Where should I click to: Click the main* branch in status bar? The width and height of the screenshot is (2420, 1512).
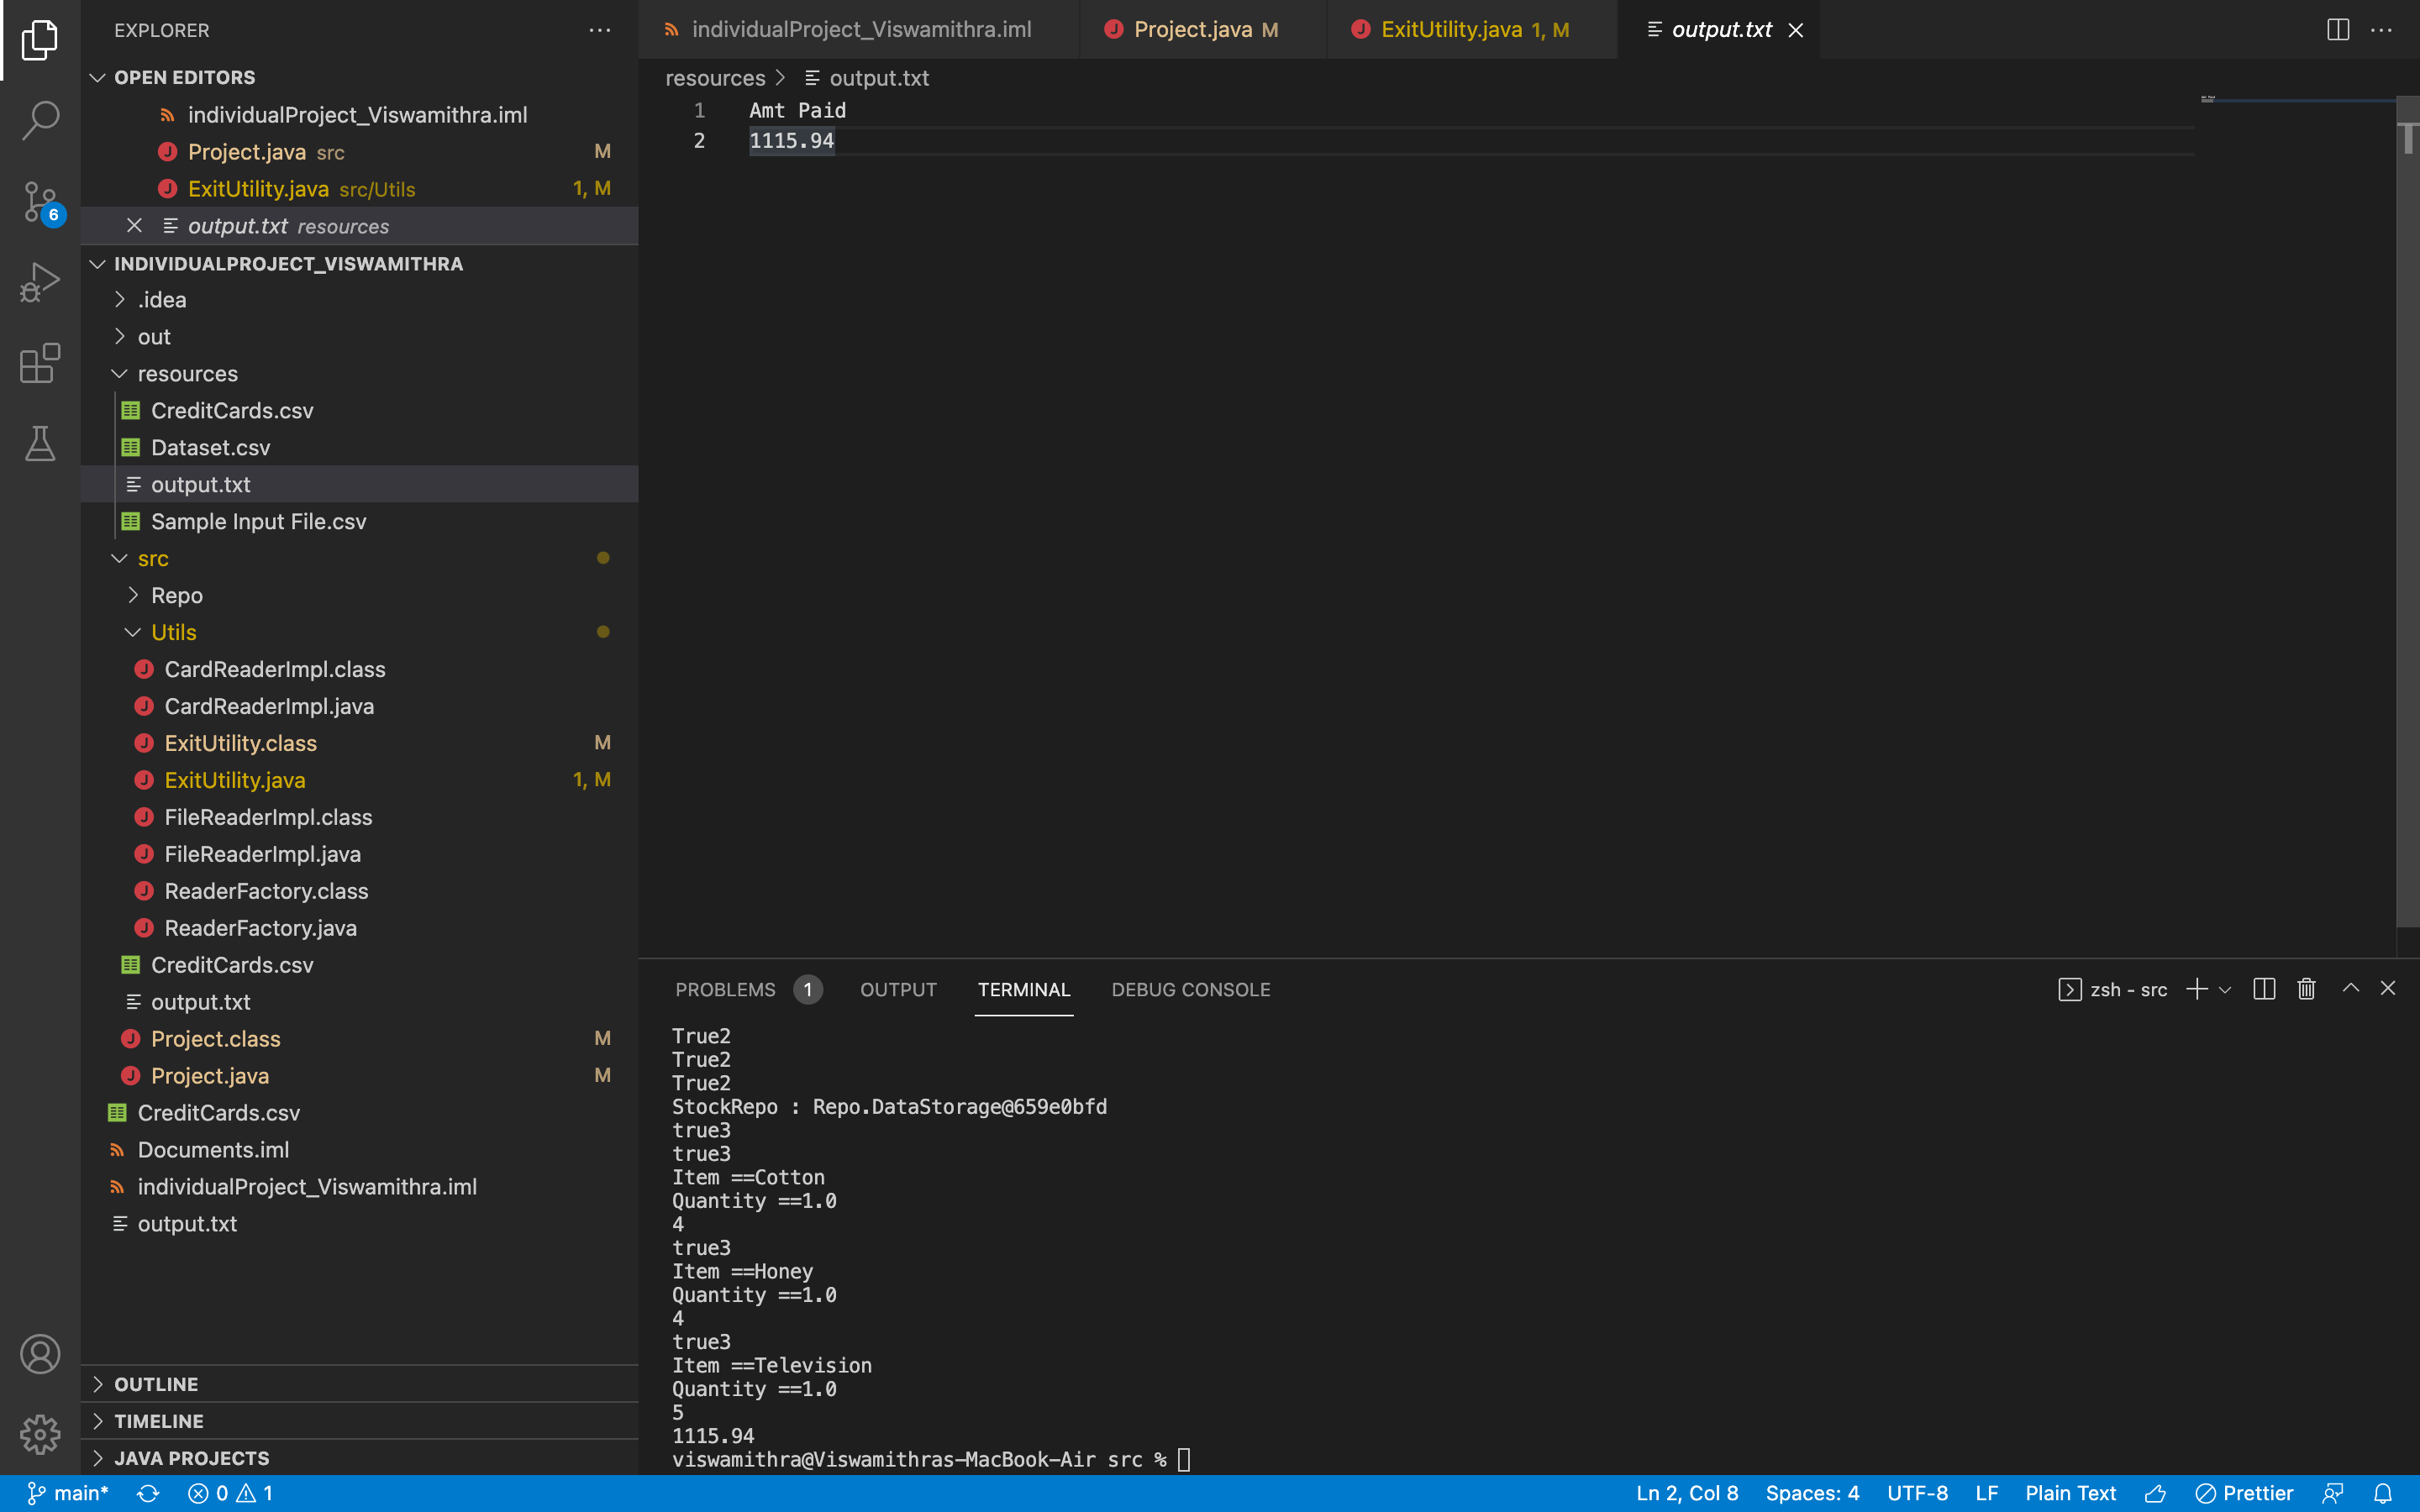pyautogui.click(x=67, y=1493)
